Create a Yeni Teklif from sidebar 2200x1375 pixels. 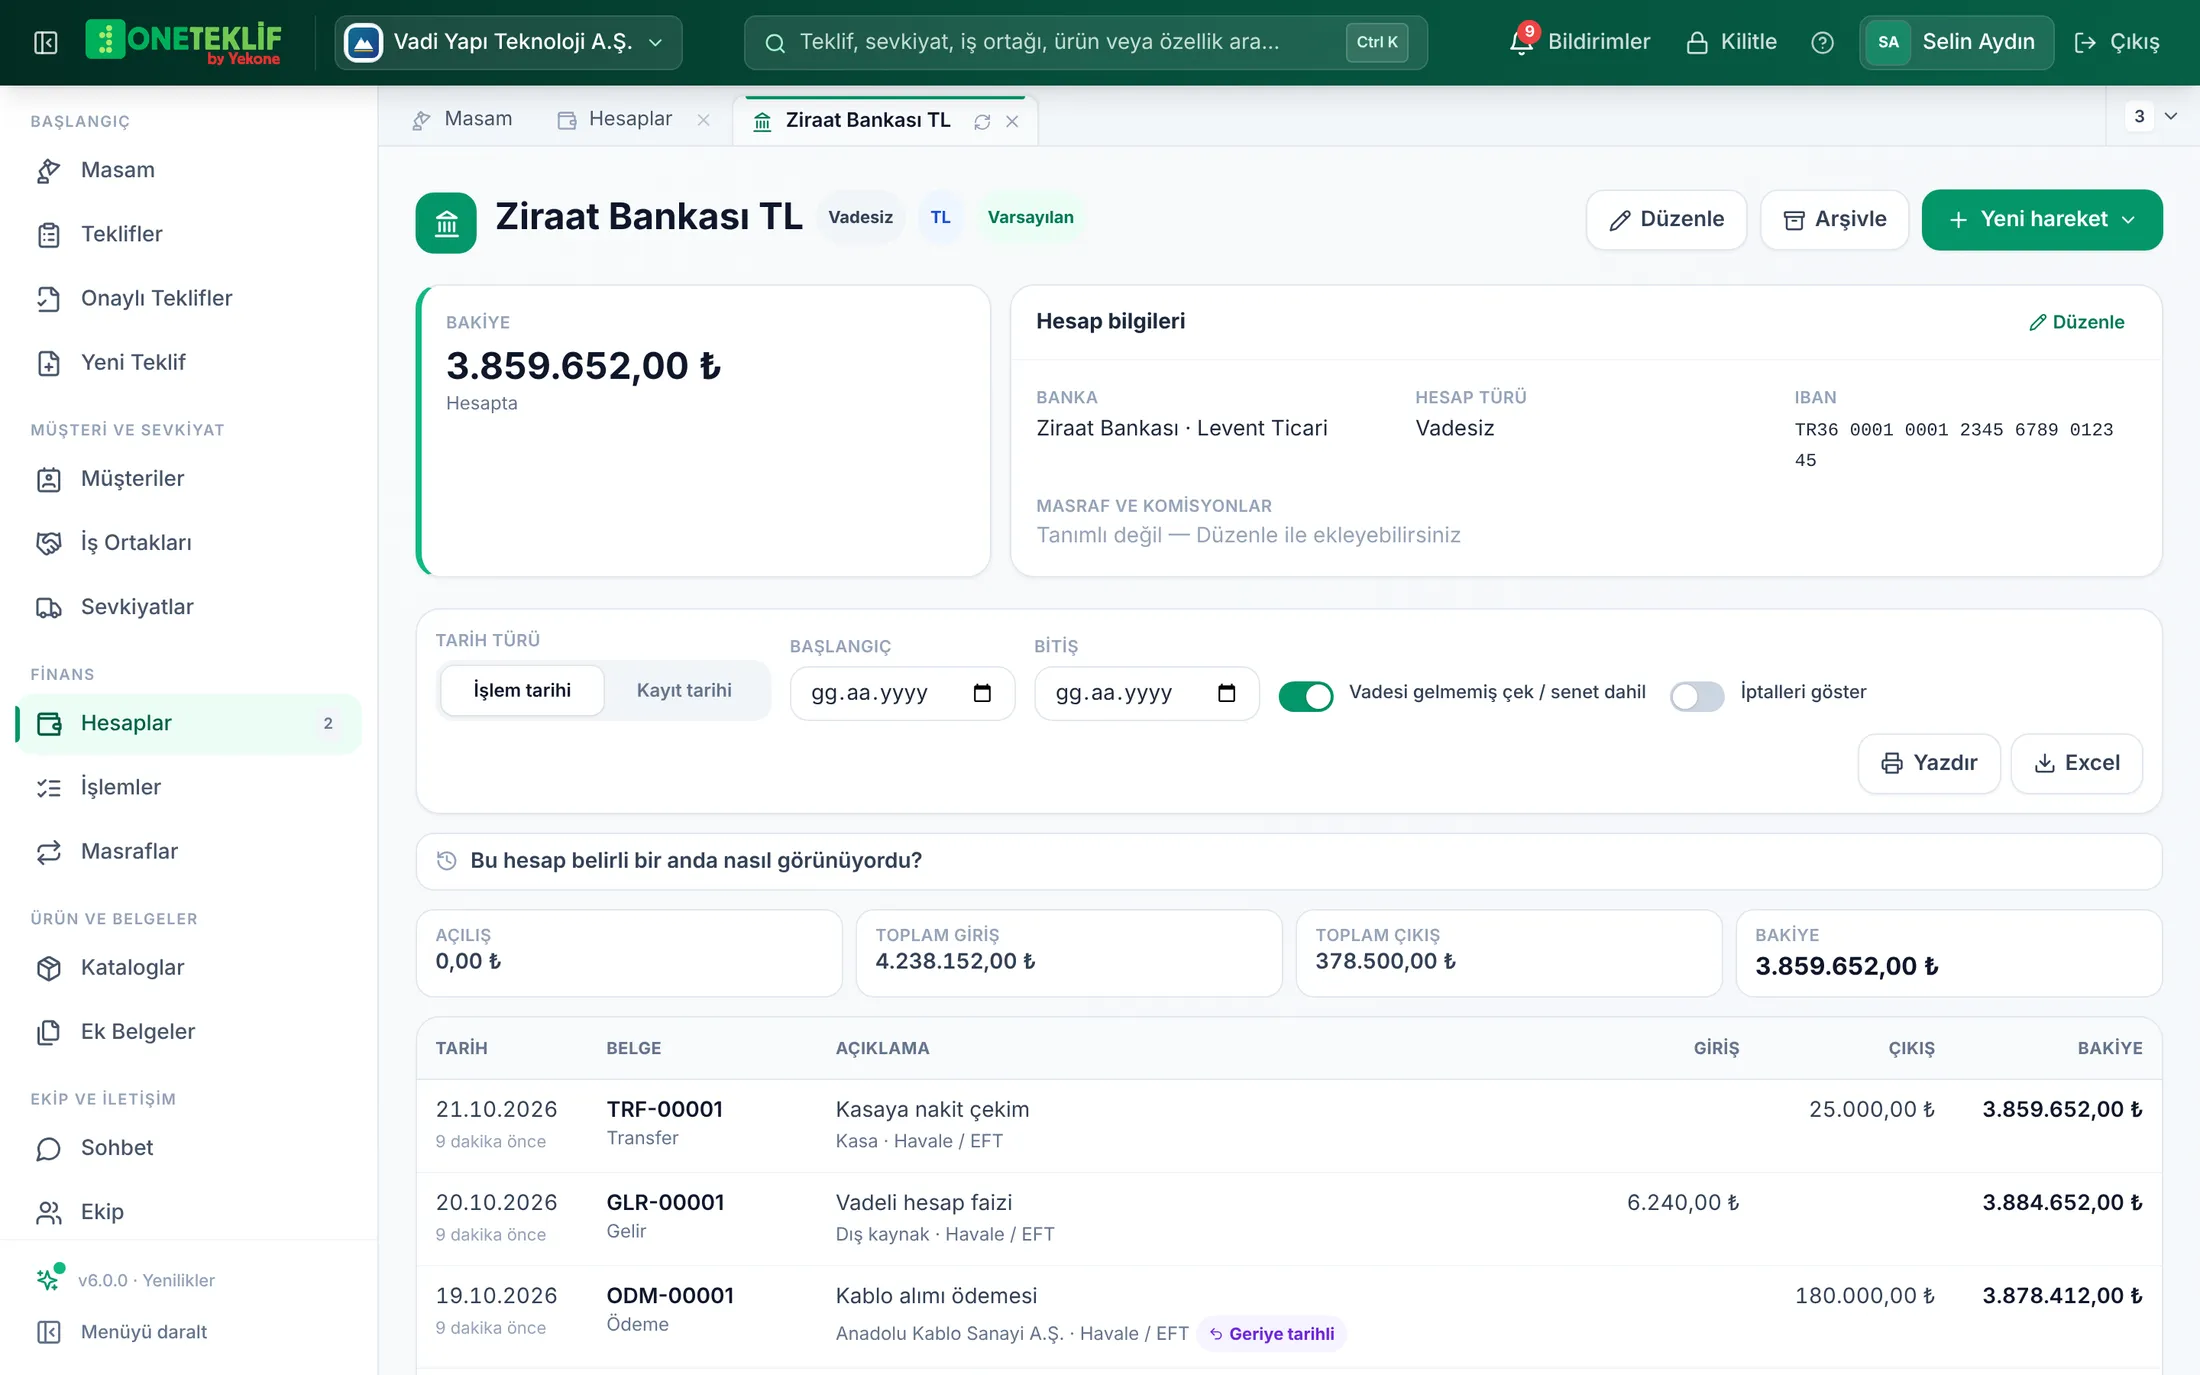click(x=189, y=362)
